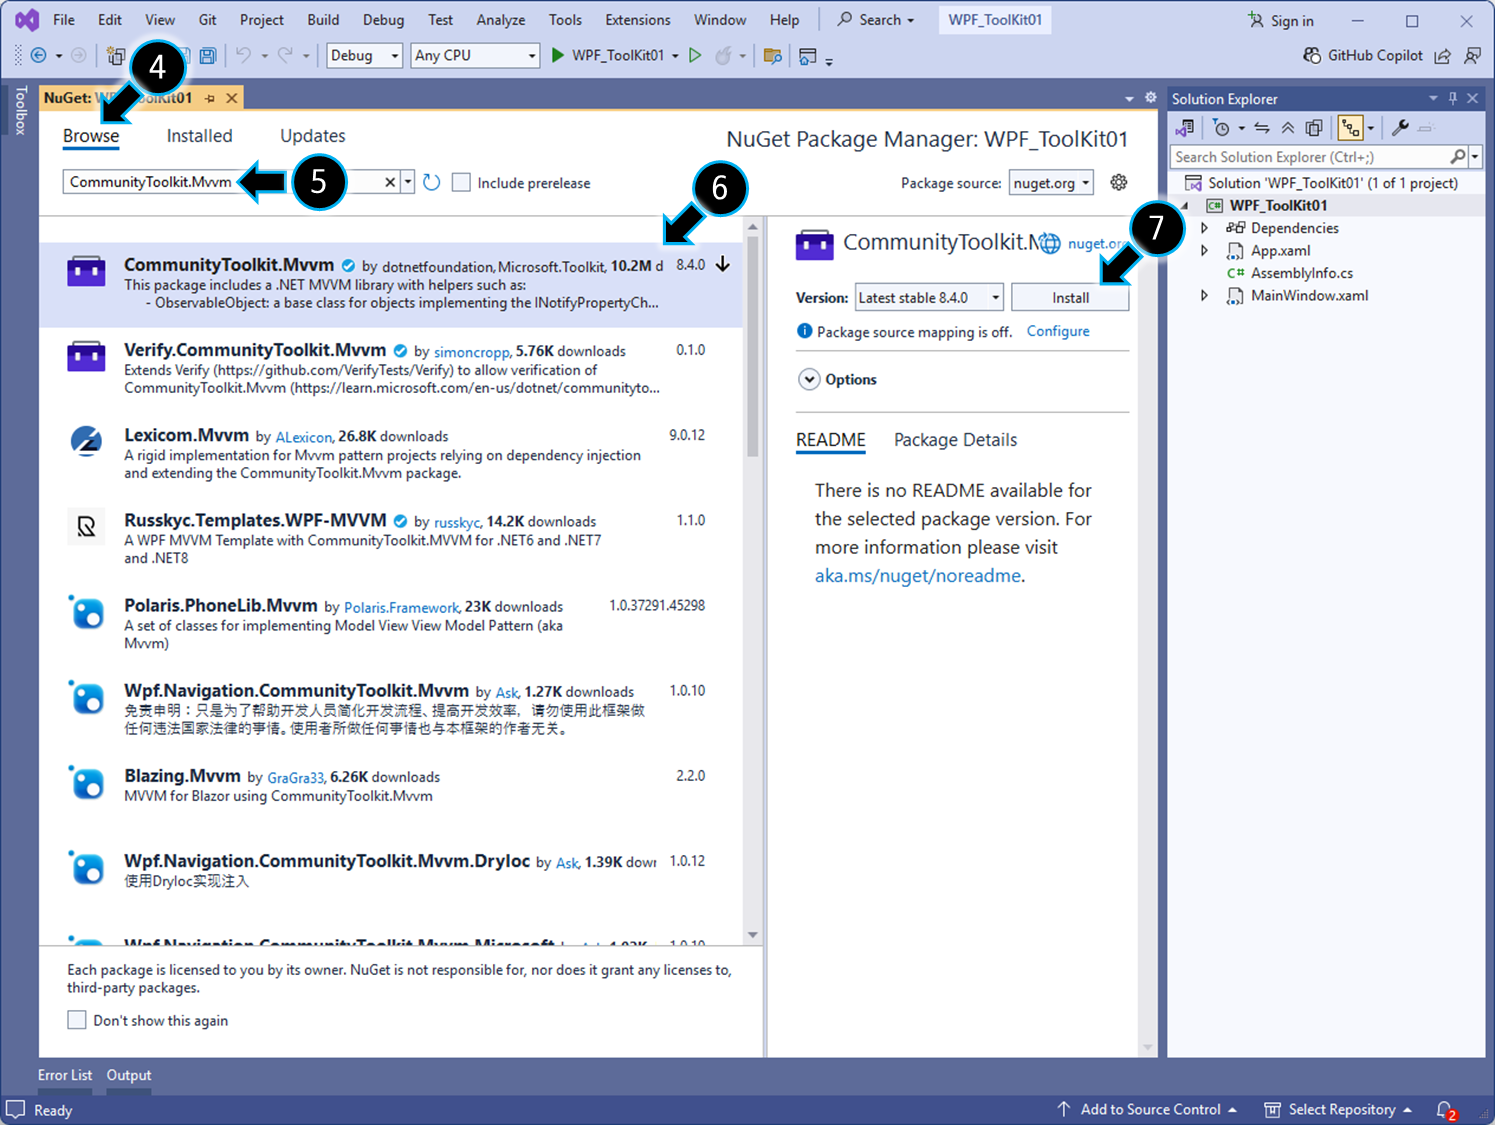Switch to the Updates tab
The image size is (1495, 1125).
pos(313,136)
